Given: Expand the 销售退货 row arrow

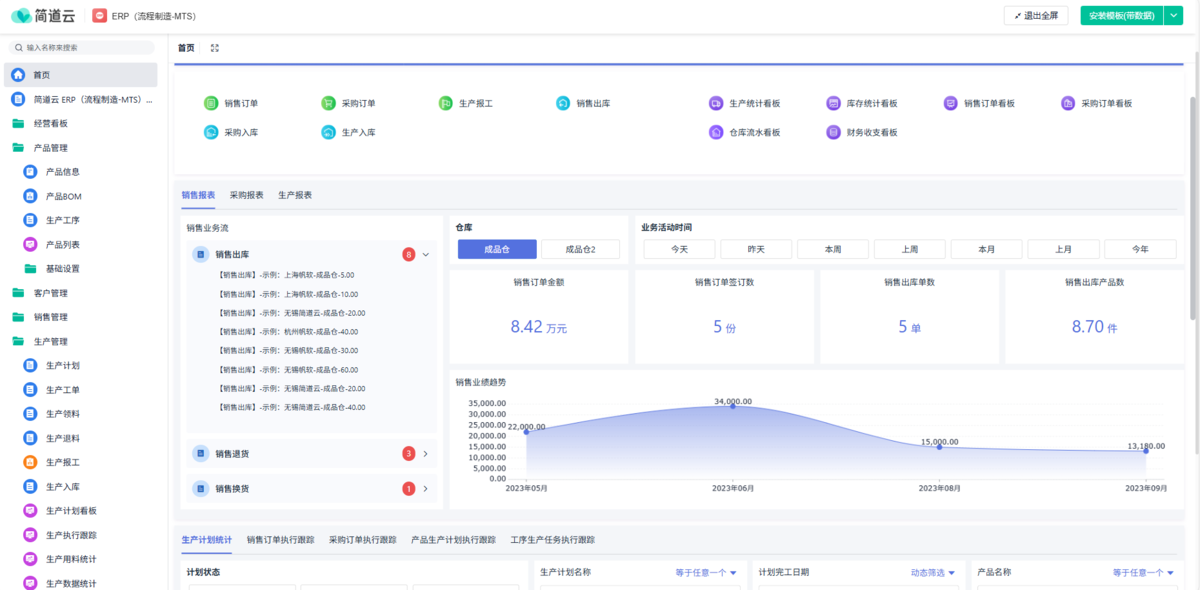Looking at the screenshot, I should click(426, 454).
